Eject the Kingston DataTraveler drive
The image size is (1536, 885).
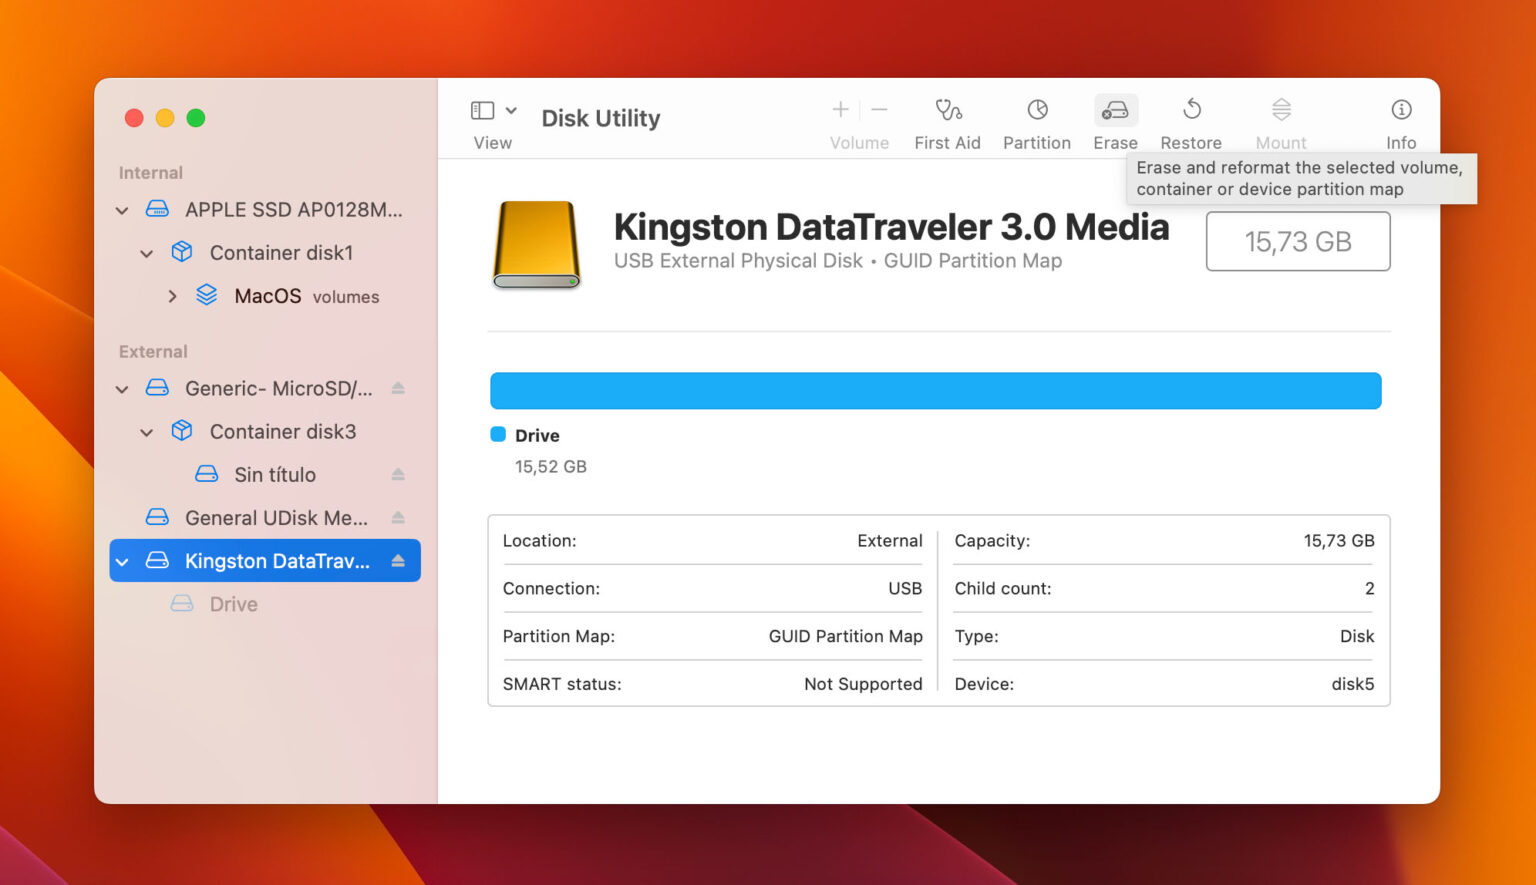coord(399,561)
